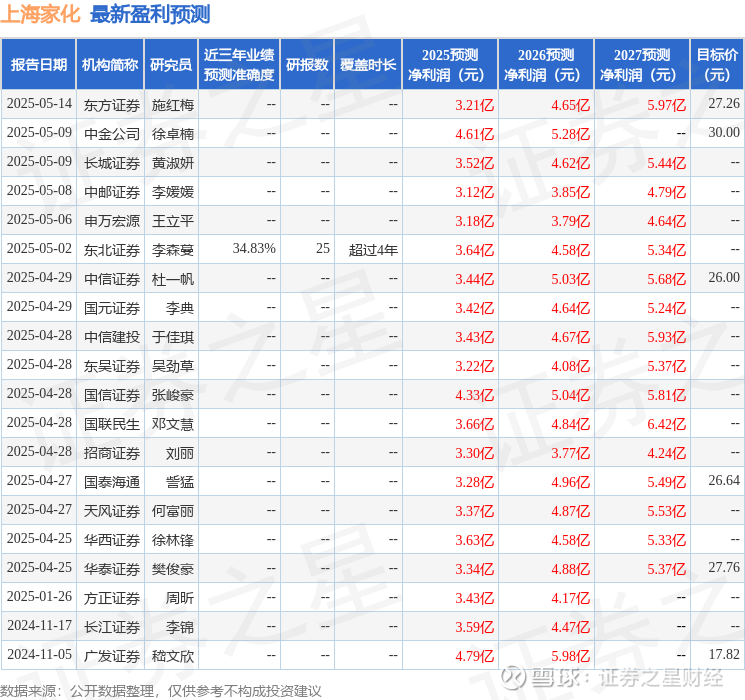Click the 覆盖时长 column header
745x700 pixels.
click(368, 65)
